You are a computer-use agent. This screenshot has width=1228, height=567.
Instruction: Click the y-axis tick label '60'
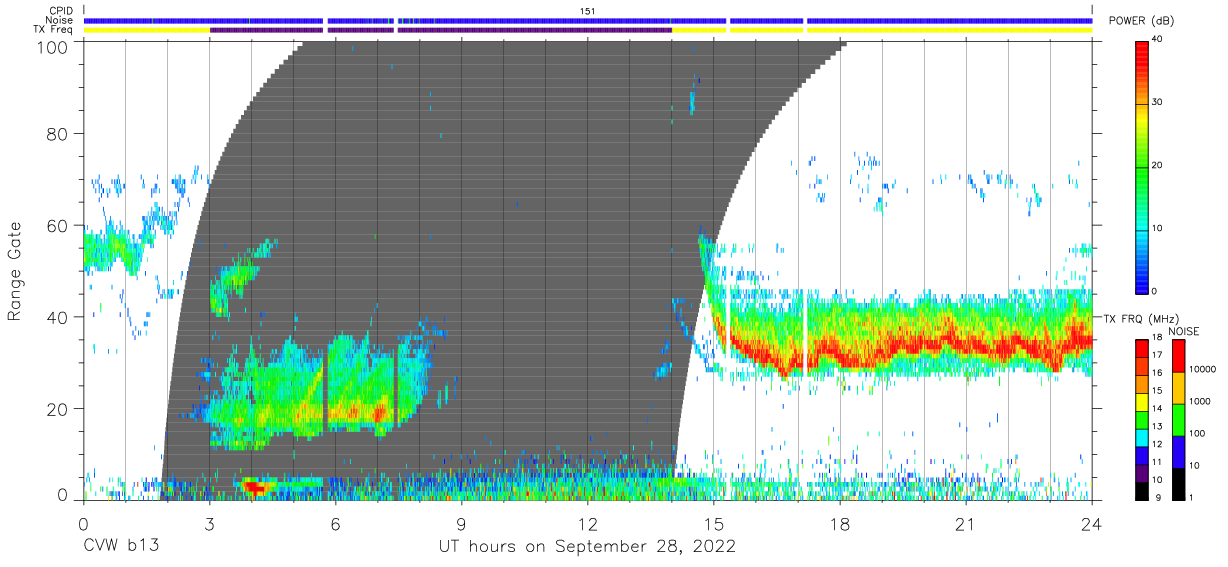point(58,225)
